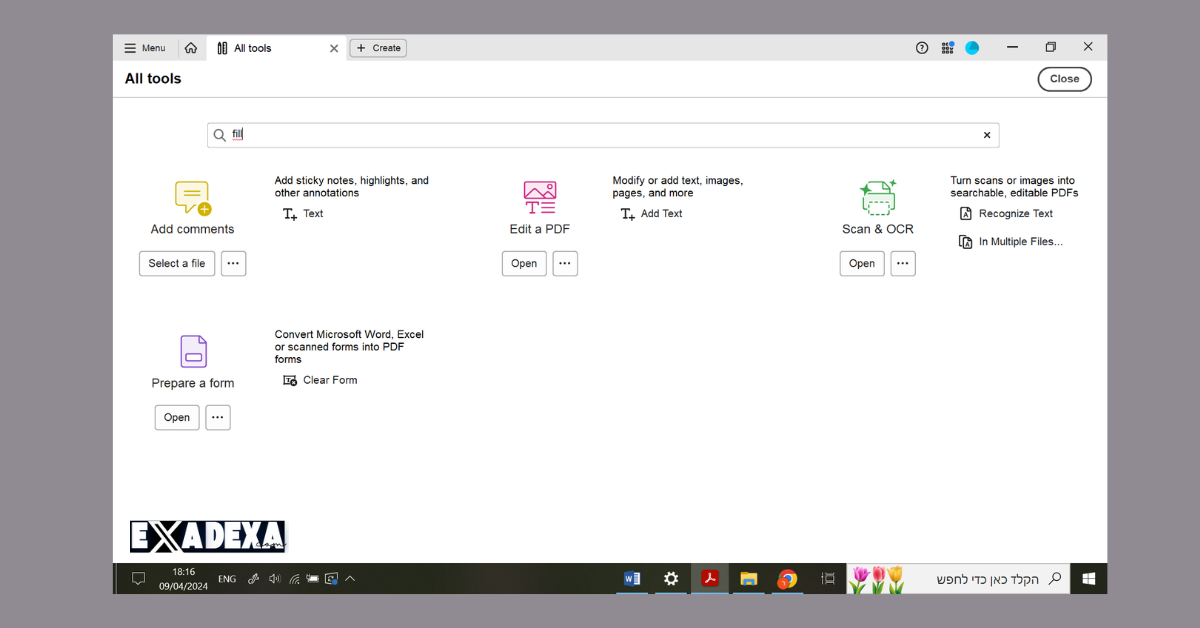Expand hidden system tray icons
The image size is (1200, 628).
pos(350,578)
